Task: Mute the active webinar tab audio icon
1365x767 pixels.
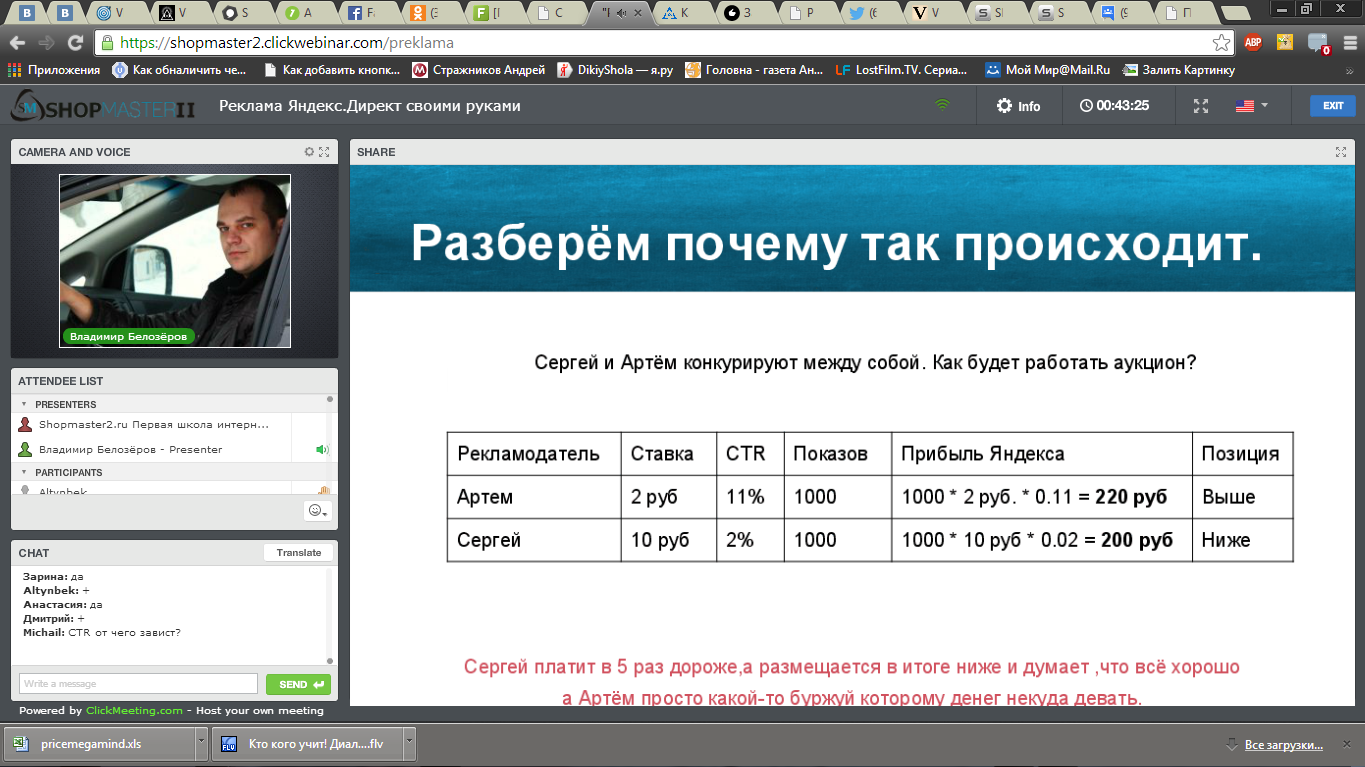Action: pos(622,13)
